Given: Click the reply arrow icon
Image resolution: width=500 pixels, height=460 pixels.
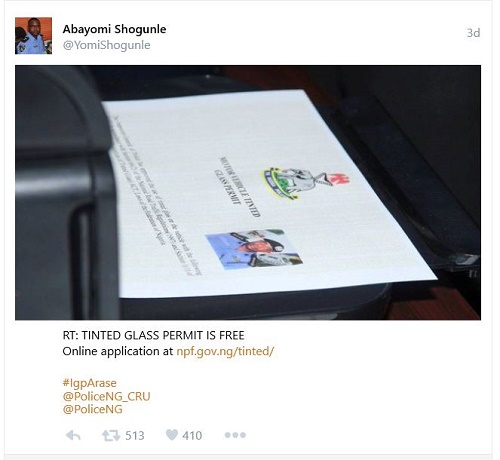Looking at the screenshot, I should click(73, 435).
